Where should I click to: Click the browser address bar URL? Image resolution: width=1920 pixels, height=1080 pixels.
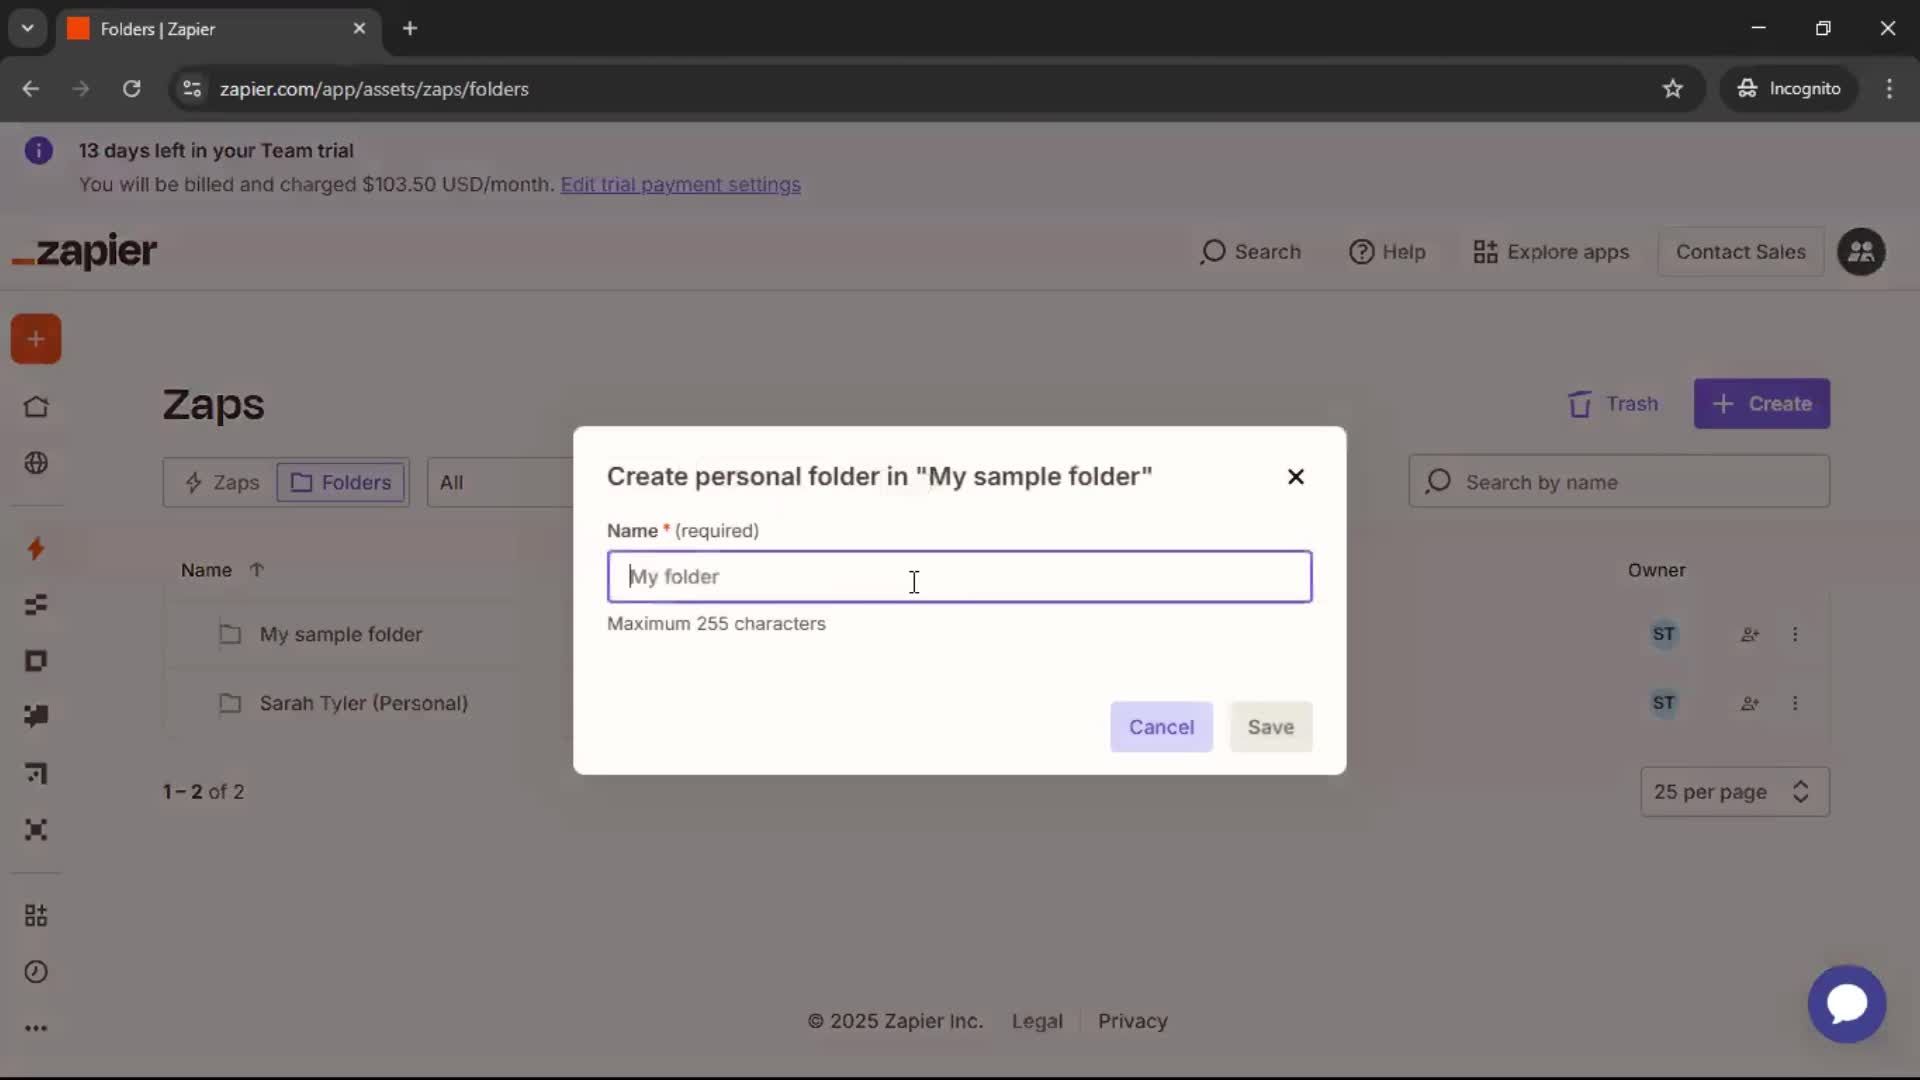374,89
